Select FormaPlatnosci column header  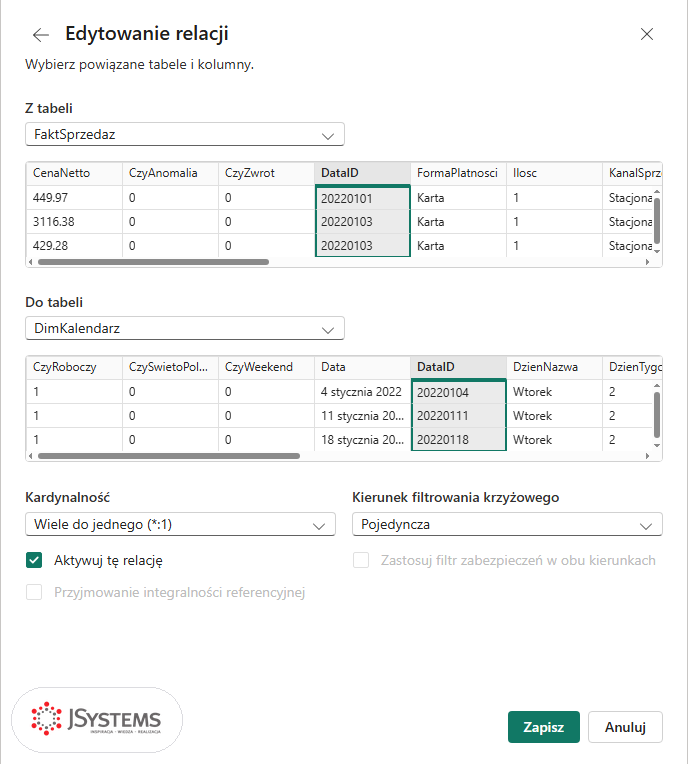(x=458, y=173)
